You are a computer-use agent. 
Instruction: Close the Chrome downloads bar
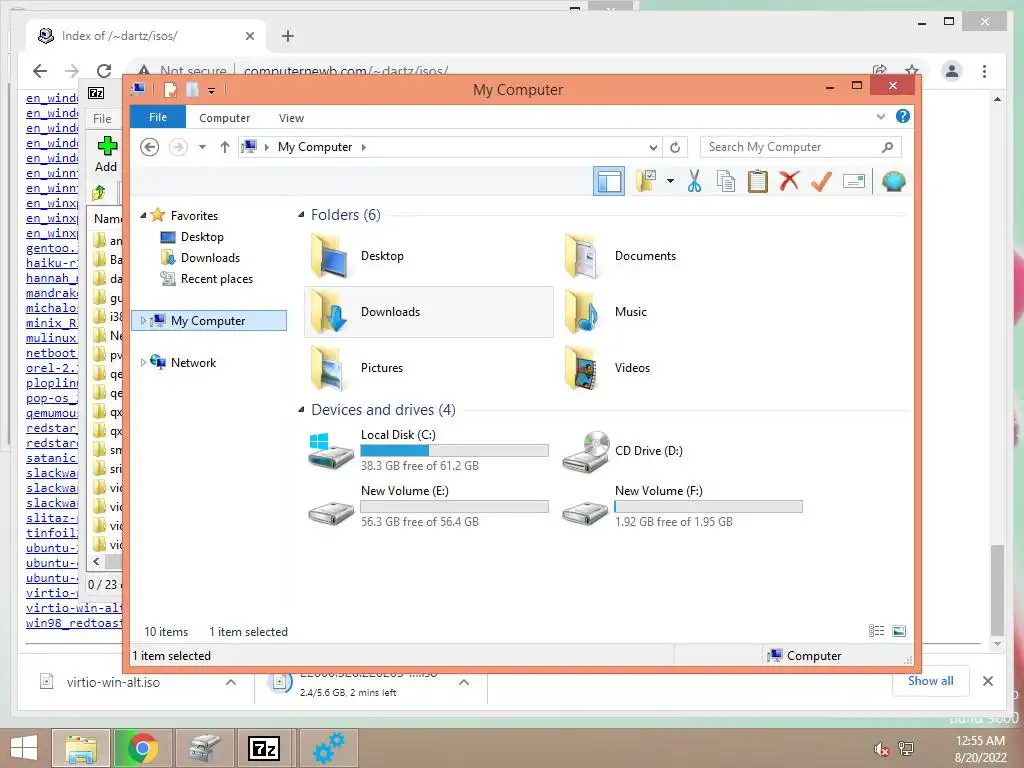(x=988, y=681)
